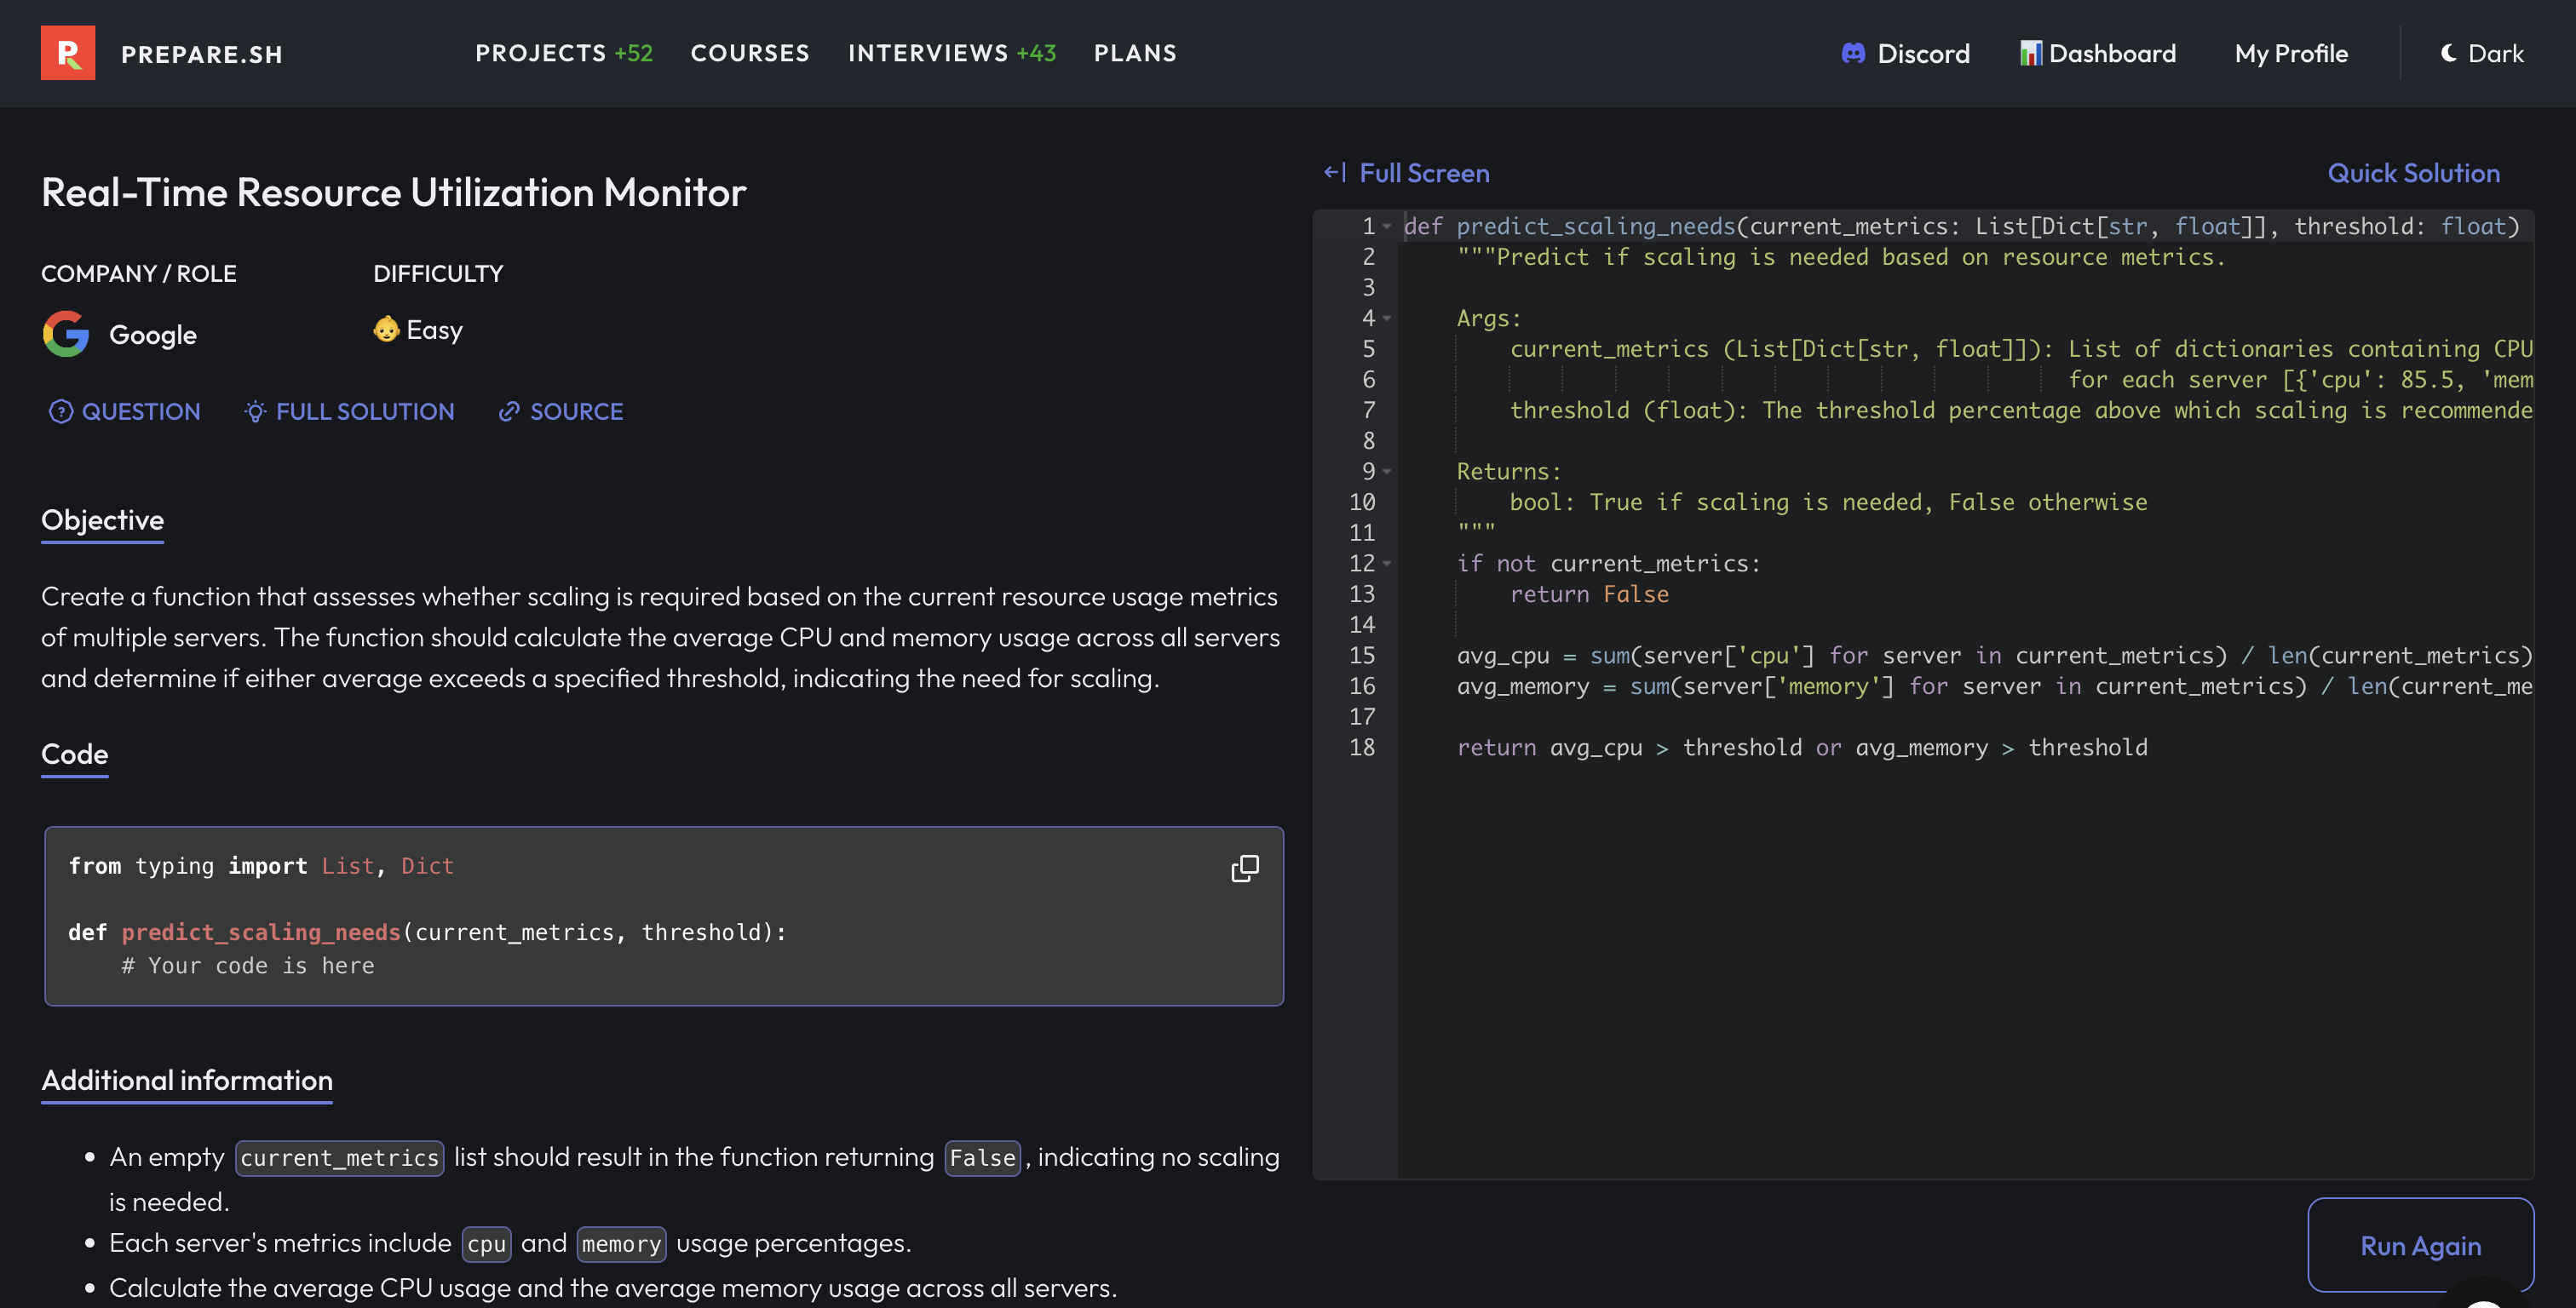Click the page title Real-Time Resource Utilization Monitor
This screenshot has width=2576, height=1308.
393,192
